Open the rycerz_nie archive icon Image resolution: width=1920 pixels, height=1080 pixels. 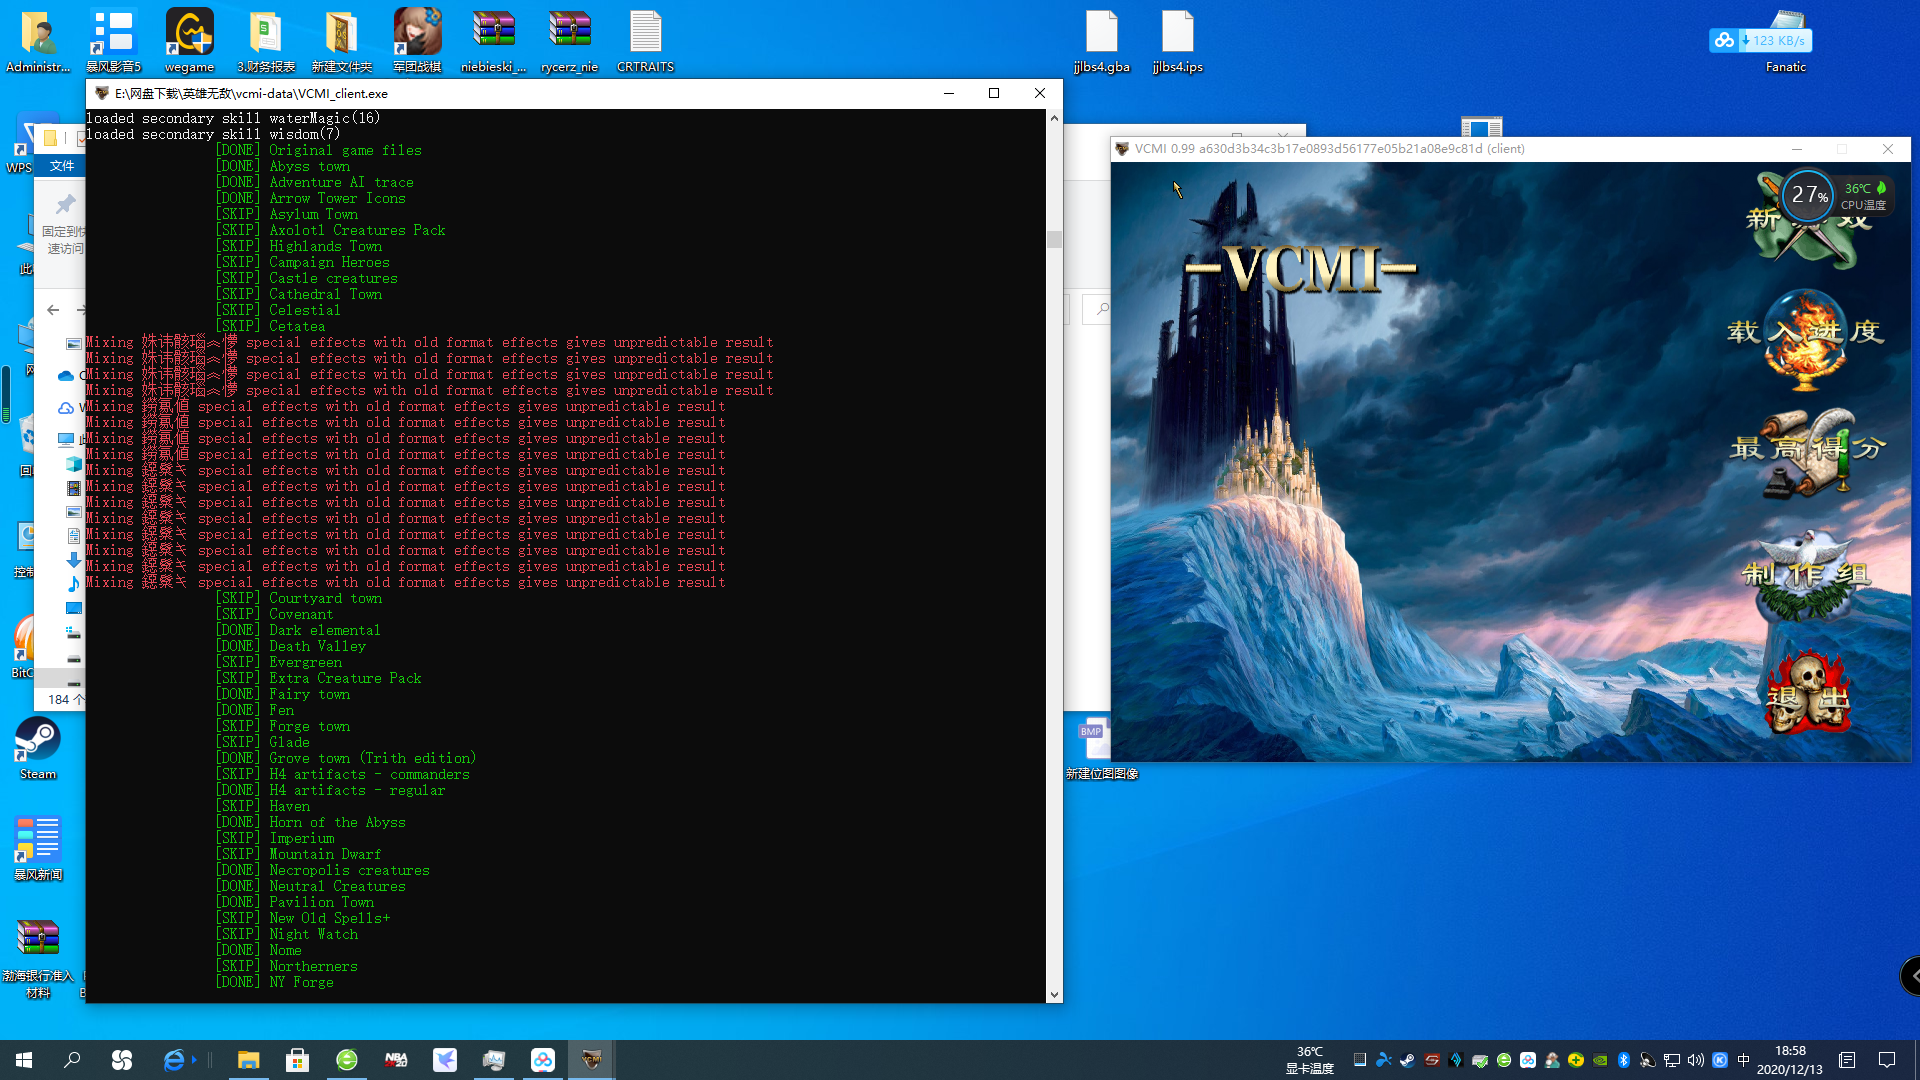(x=569, y=41)
